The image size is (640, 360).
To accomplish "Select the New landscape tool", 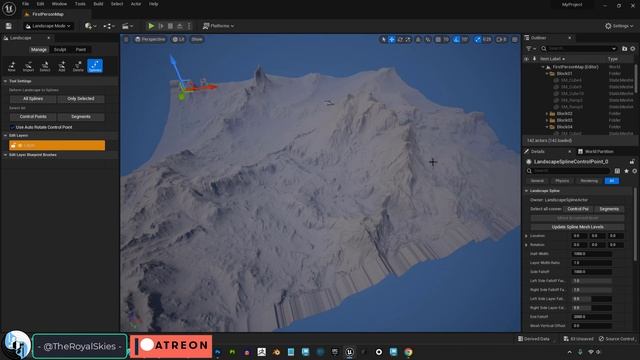I will (11, 66).
